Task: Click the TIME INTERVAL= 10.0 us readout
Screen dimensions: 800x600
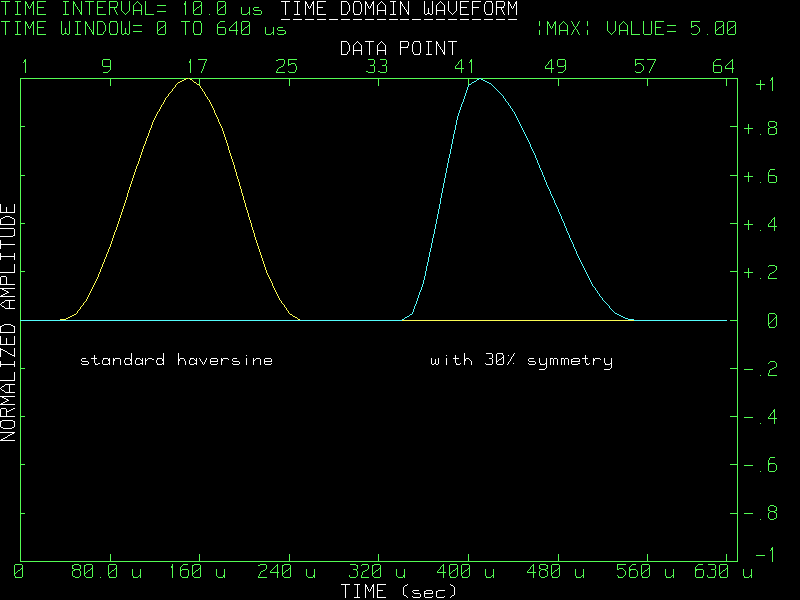Action: coord(132,9)
